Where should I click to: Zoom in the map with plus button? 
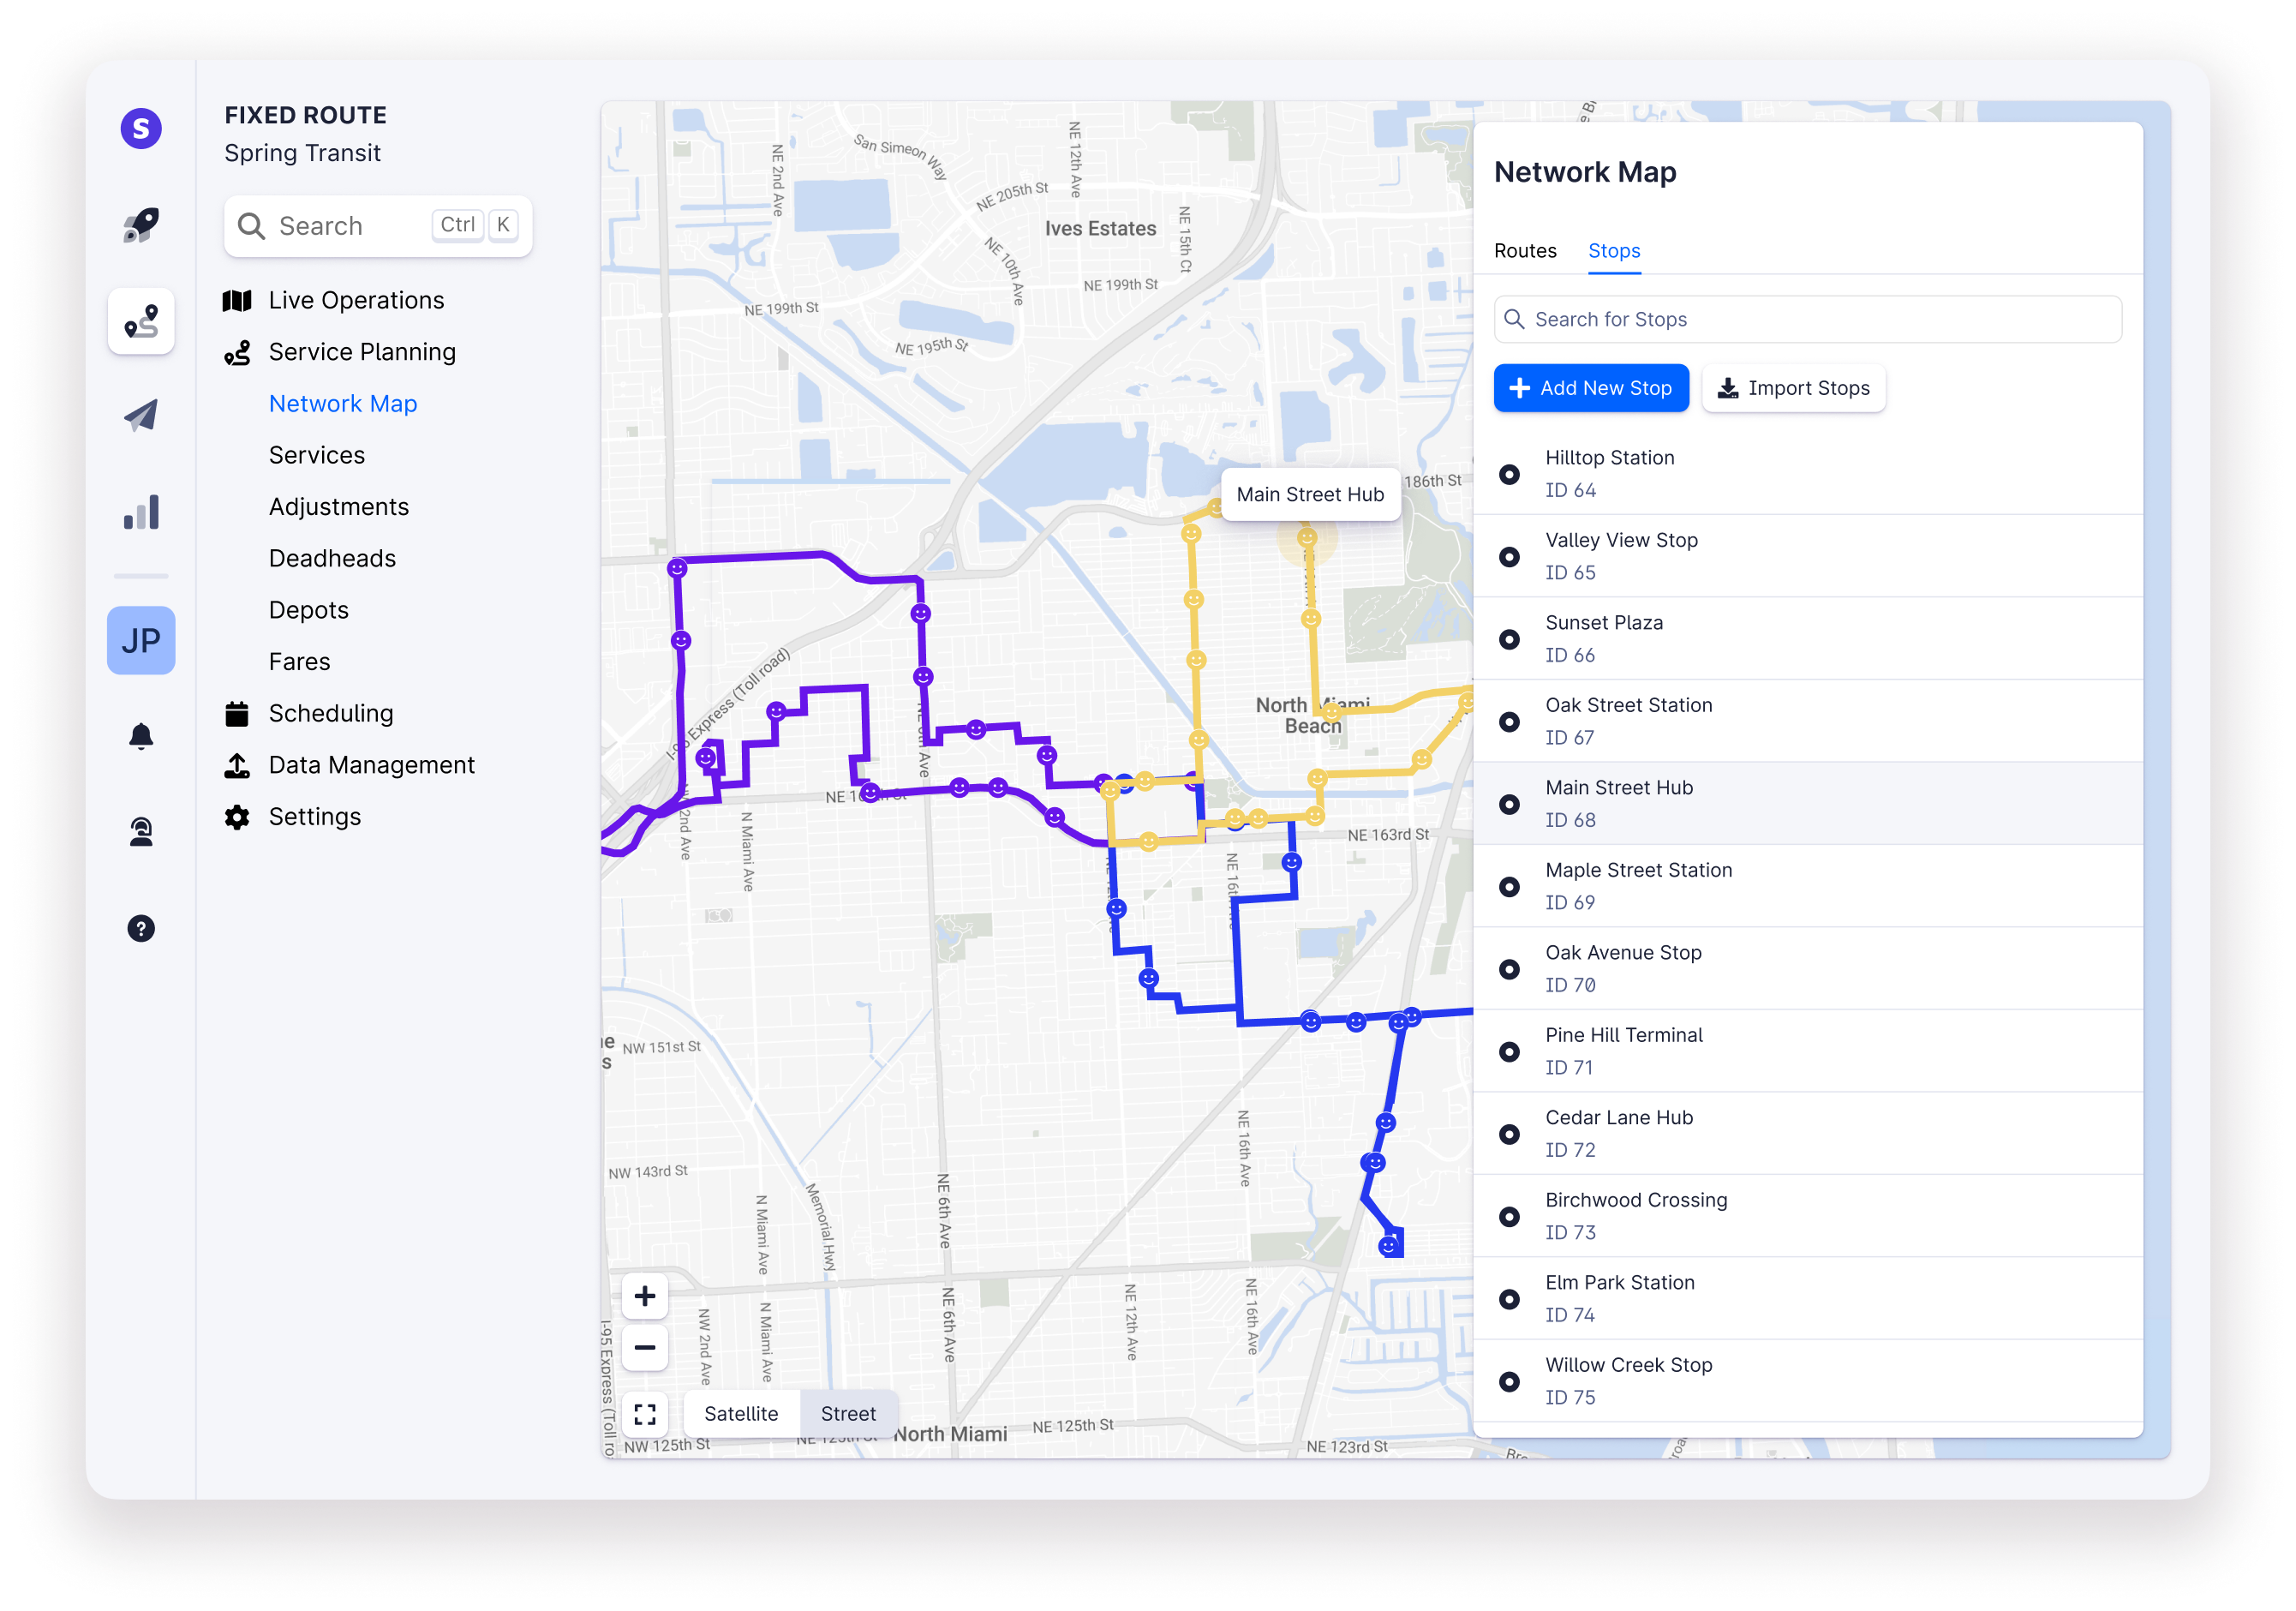tap(645, 1296)
